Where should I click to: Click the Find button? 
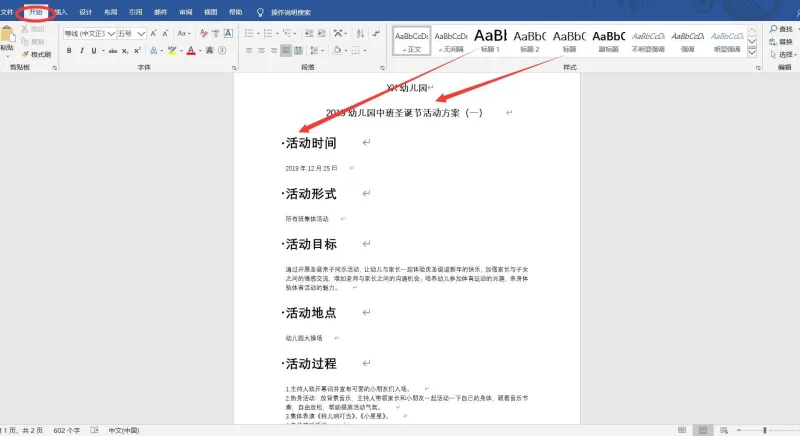click(x=781, y=29)
